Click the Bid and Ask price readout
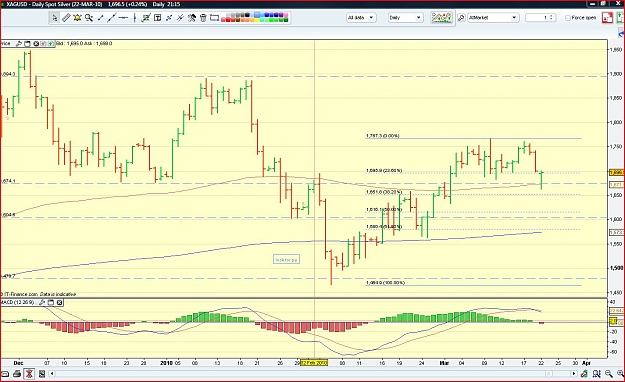Screen dimensions: 625x382 85,43
